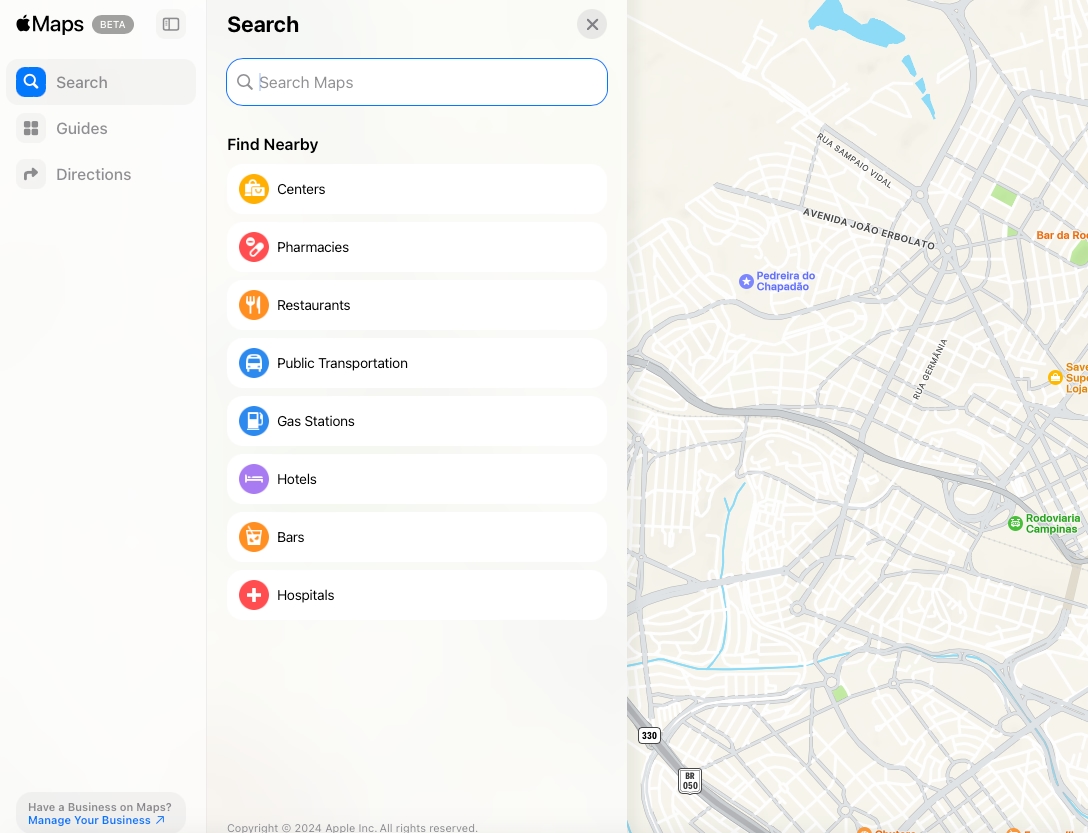
Task: Toggle the sidebar collapse control
Action: pyautogui.click(x=170, y=24)
